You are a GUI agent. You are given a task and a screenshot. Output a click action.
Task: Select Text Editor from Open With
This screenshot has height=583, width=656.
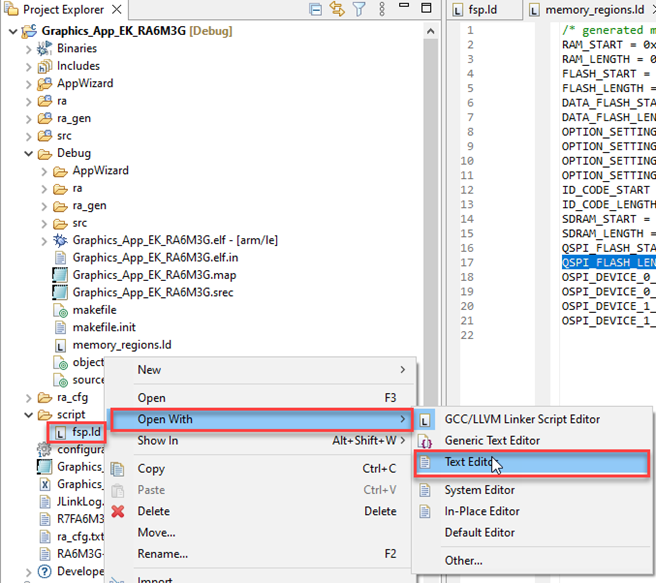532,462
